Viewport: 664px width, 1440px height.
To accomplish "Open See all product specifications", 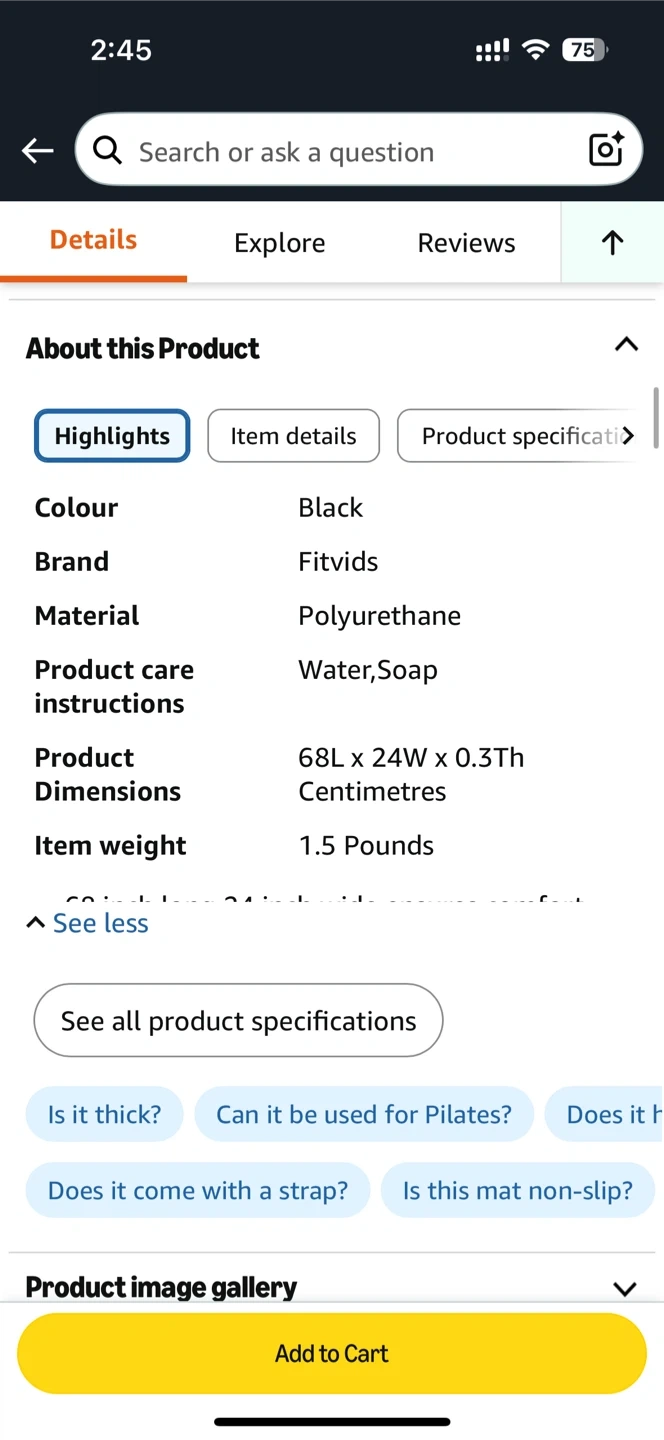I will (x=238, y=1021).
